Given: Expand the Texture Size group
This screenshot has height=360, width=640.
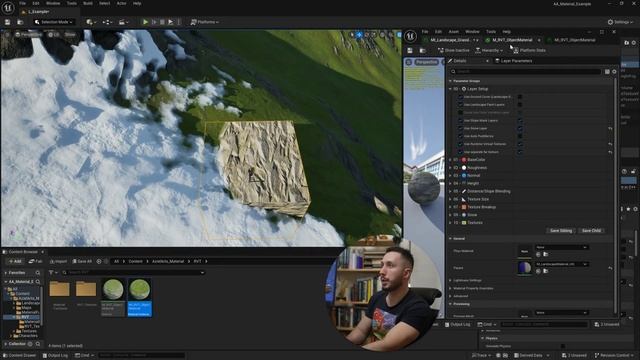Looking at the screenshot, I should click(x=451, y=199).
